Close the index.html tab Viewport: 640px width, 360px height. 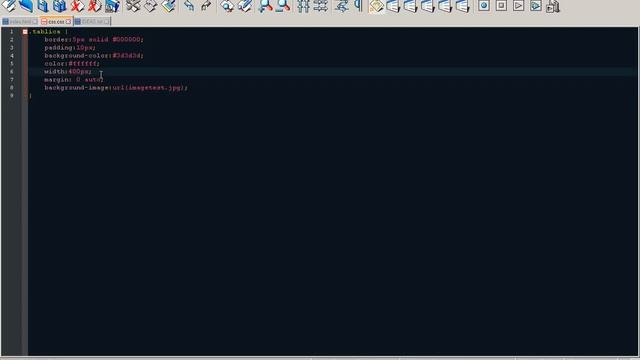(35, 22)
